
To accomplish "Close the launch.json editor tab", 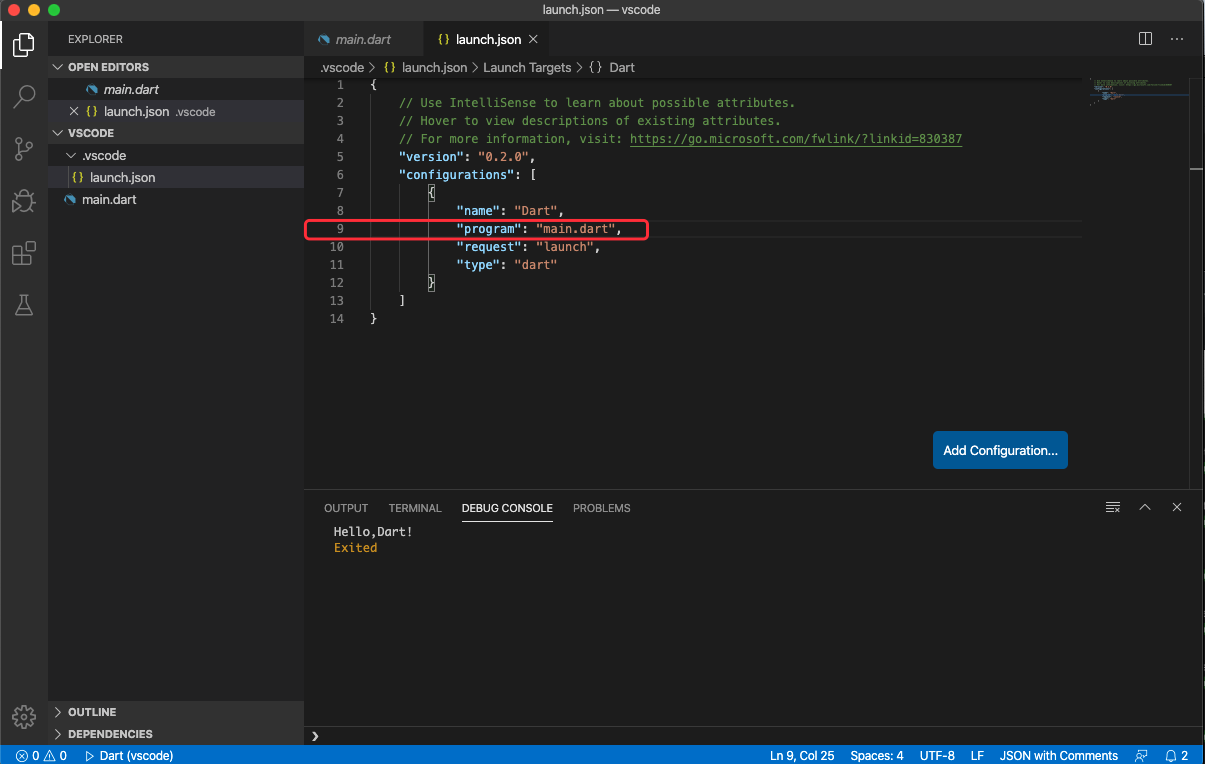I will [x=533, y=39].
